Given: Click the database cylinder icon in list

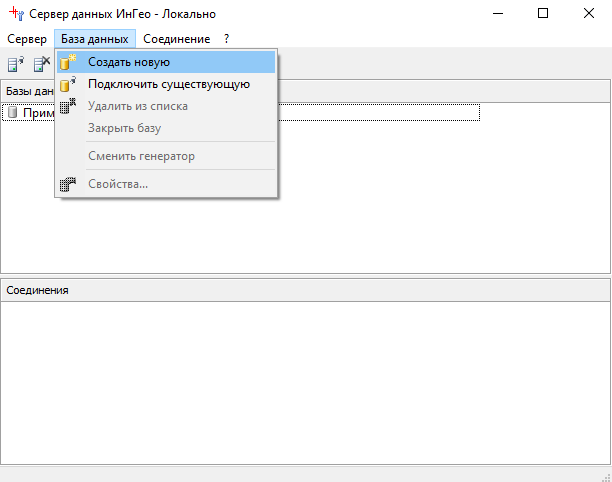Looking at the screenshot, I should [12, 112].
